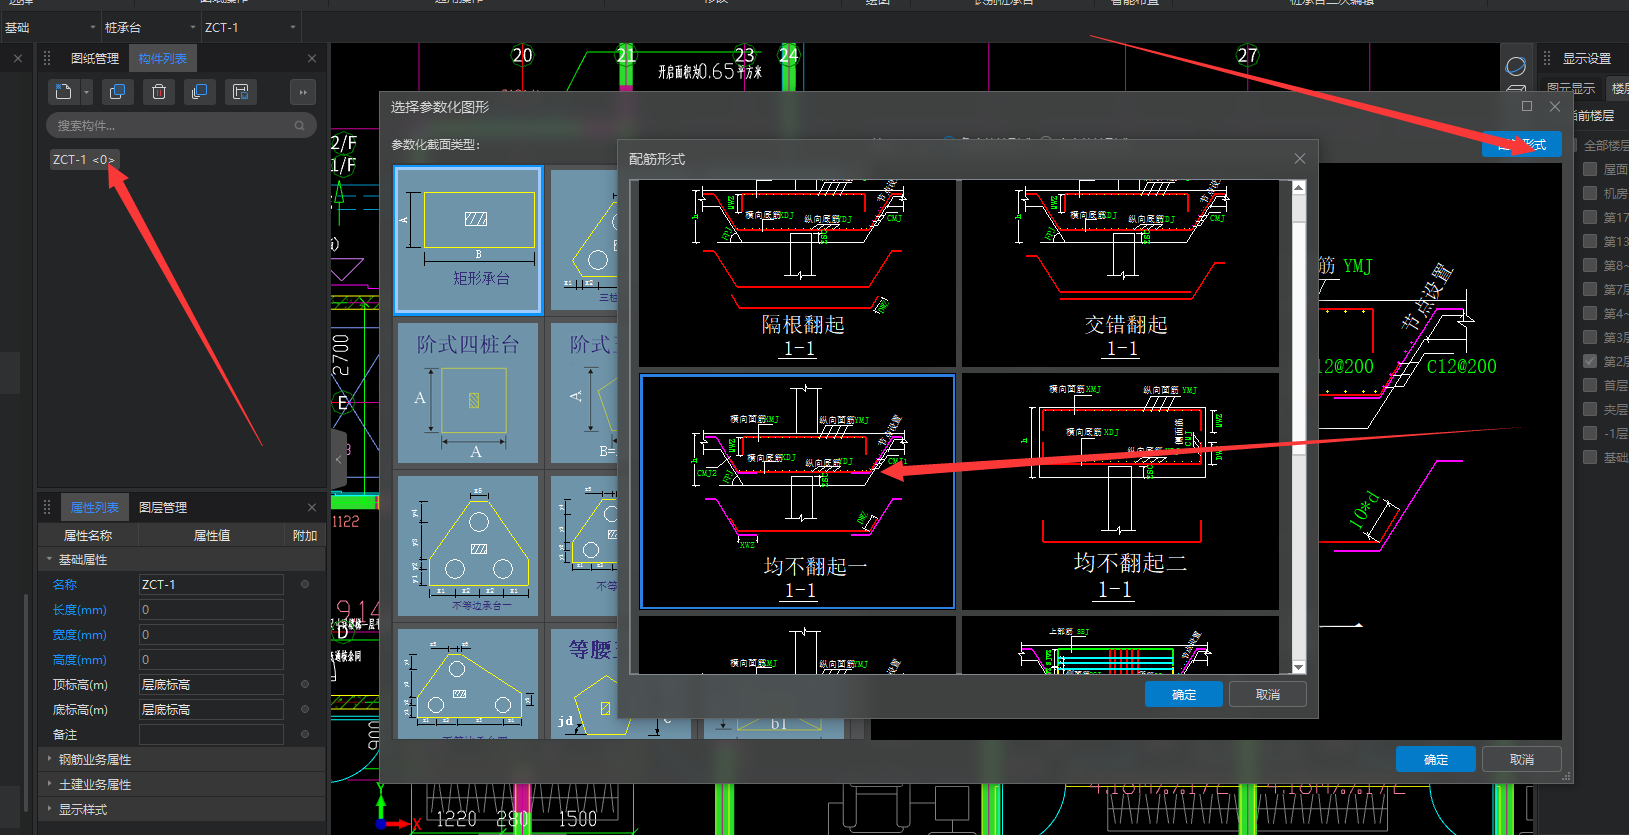The width and height of the screenshot is (1629, 835).
Task: Choose the 隔根翻起 rebar form
Action: (797, 273)
